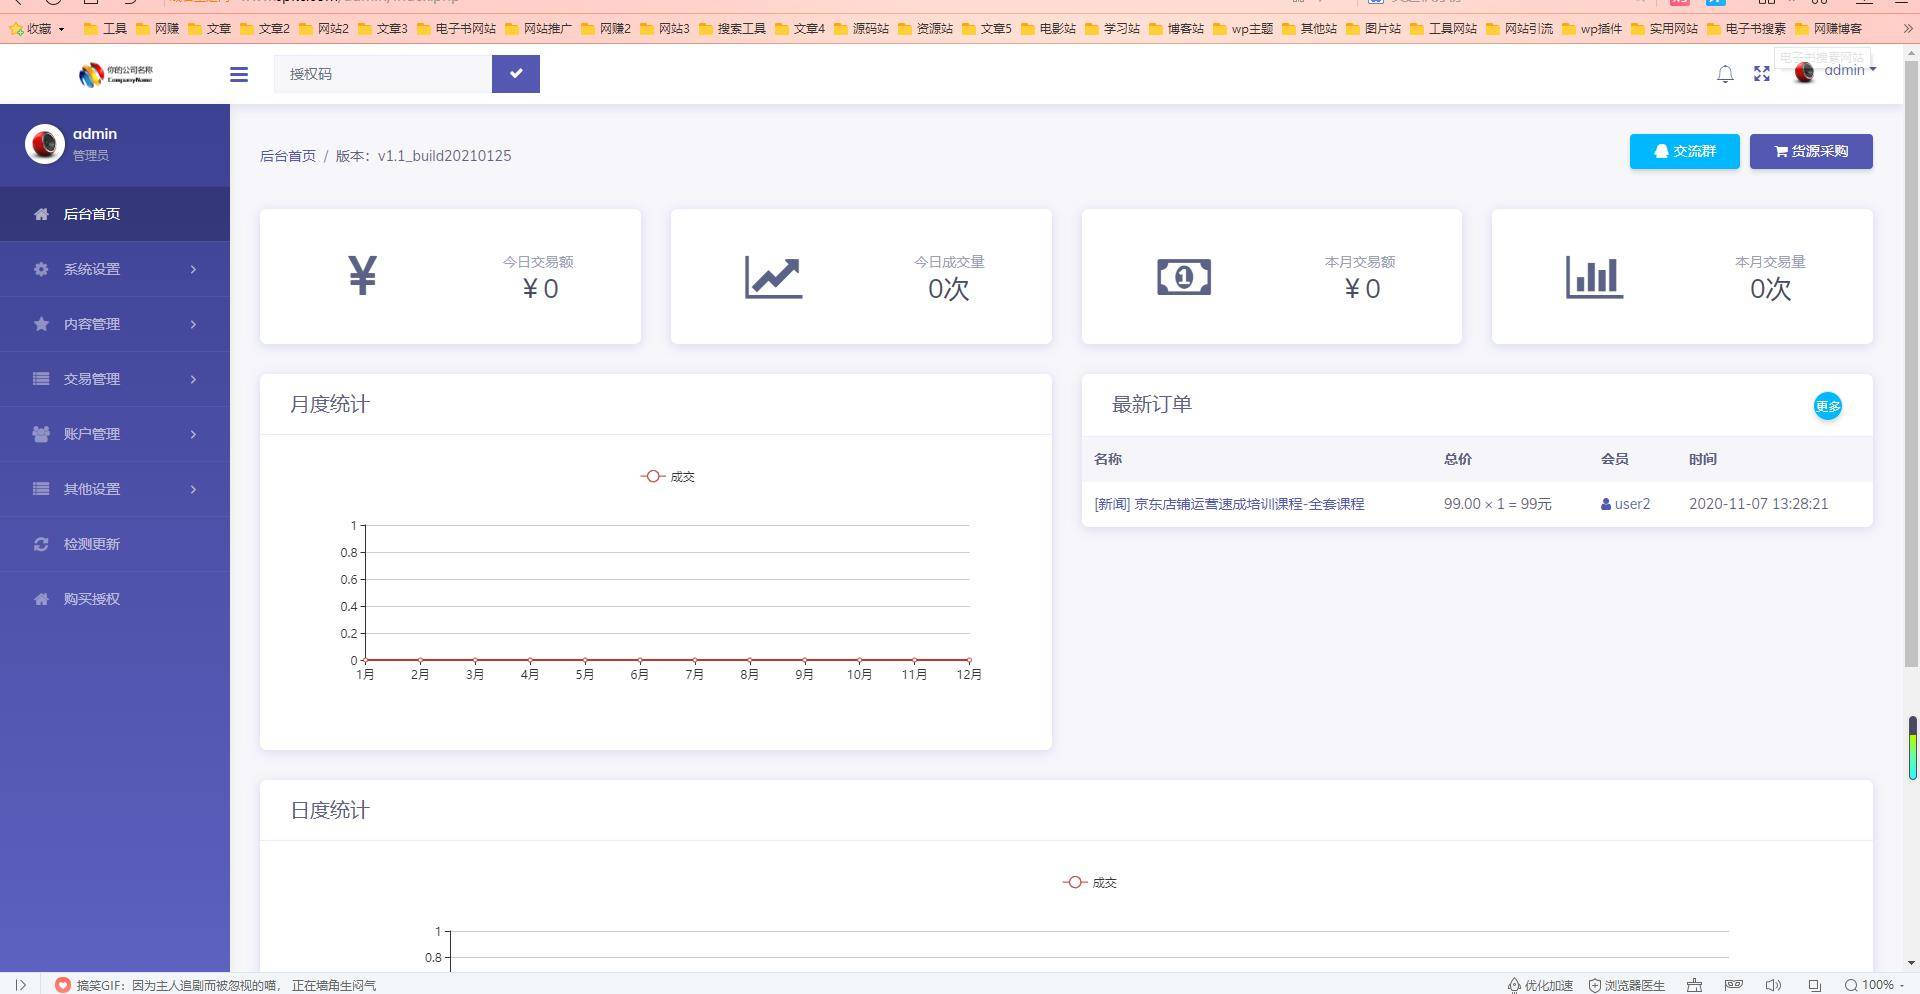1920x994 pixels.
Task: Click admin avatar in sidebar
Action: coord(45,144)
